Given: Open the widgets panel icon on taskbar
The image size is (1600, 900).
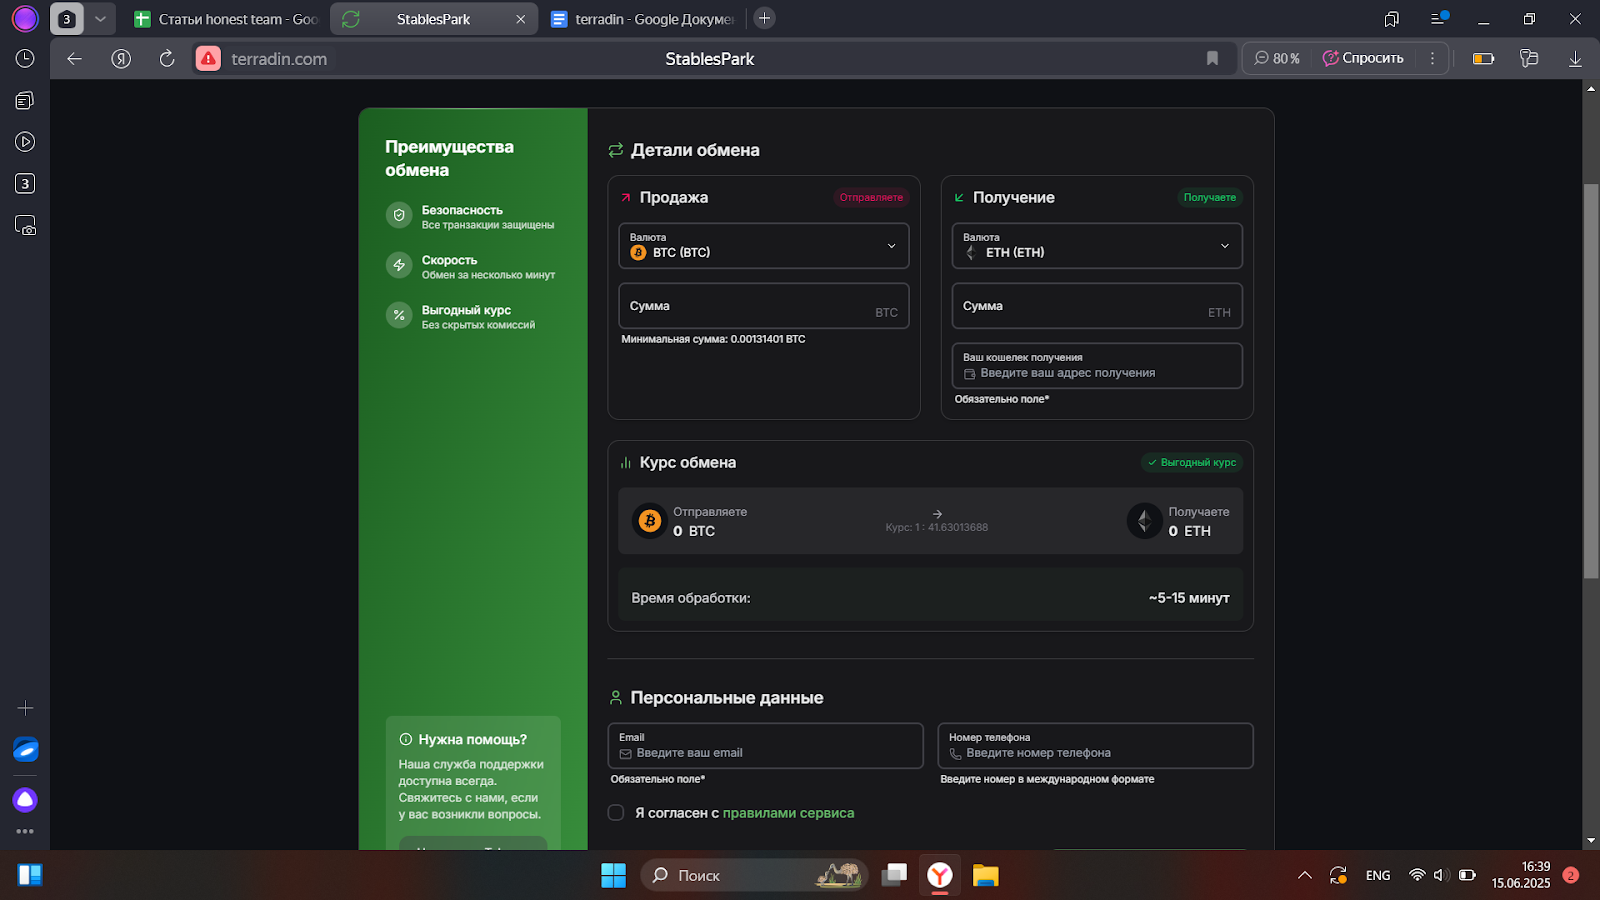Looking at the screenshot, I should point(30,875).
